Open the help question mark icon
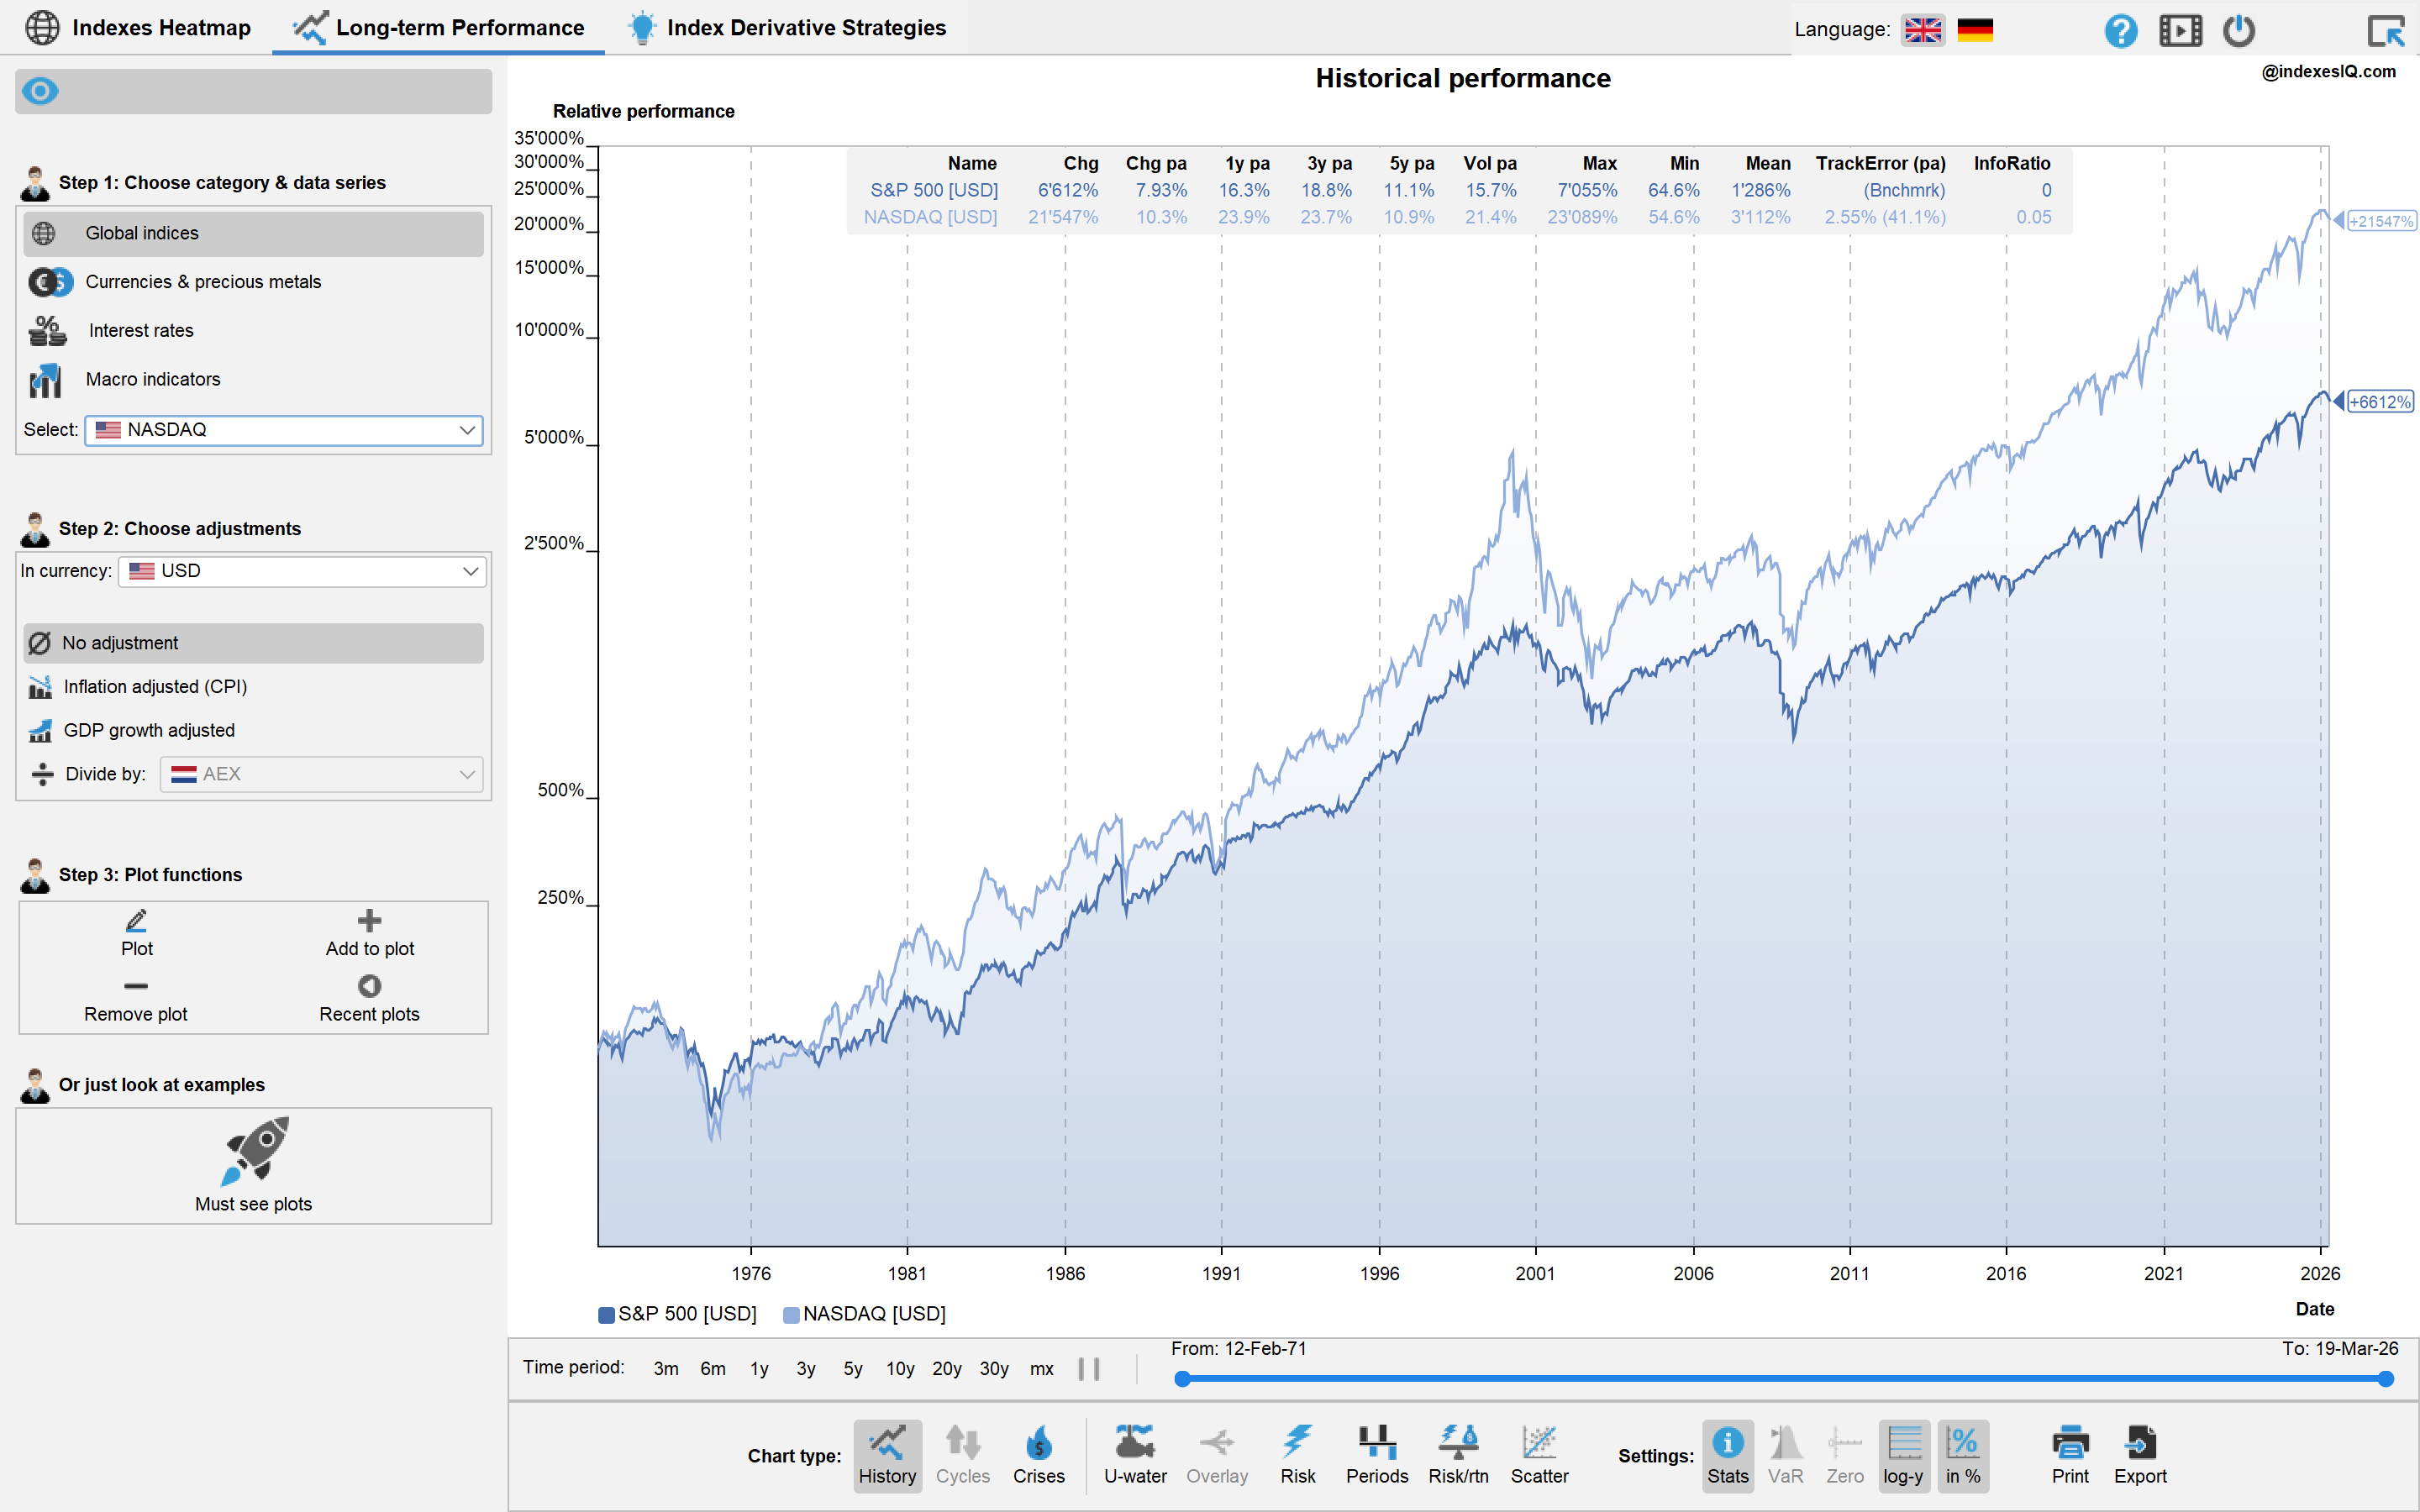The width and height of the screenshot is (2420, 1512). [2120, 30]
